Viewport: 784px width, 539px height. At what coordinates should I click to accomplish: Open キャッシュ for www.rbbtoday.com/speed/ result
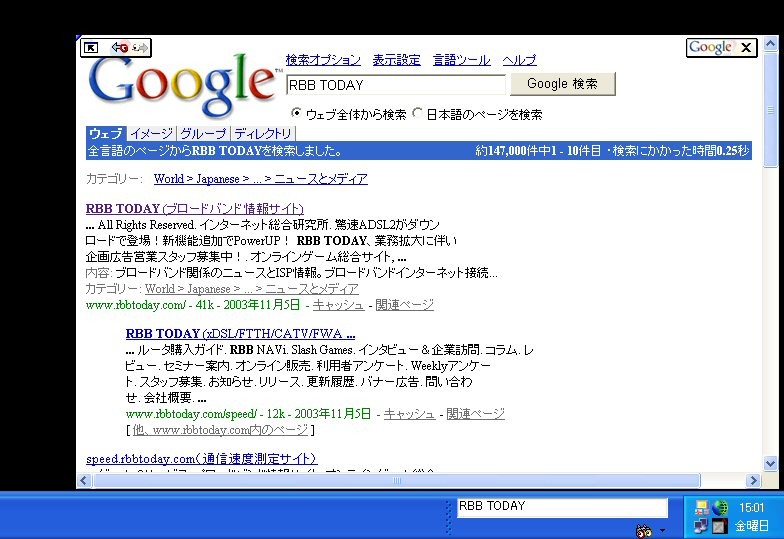(x=410, y=414)
